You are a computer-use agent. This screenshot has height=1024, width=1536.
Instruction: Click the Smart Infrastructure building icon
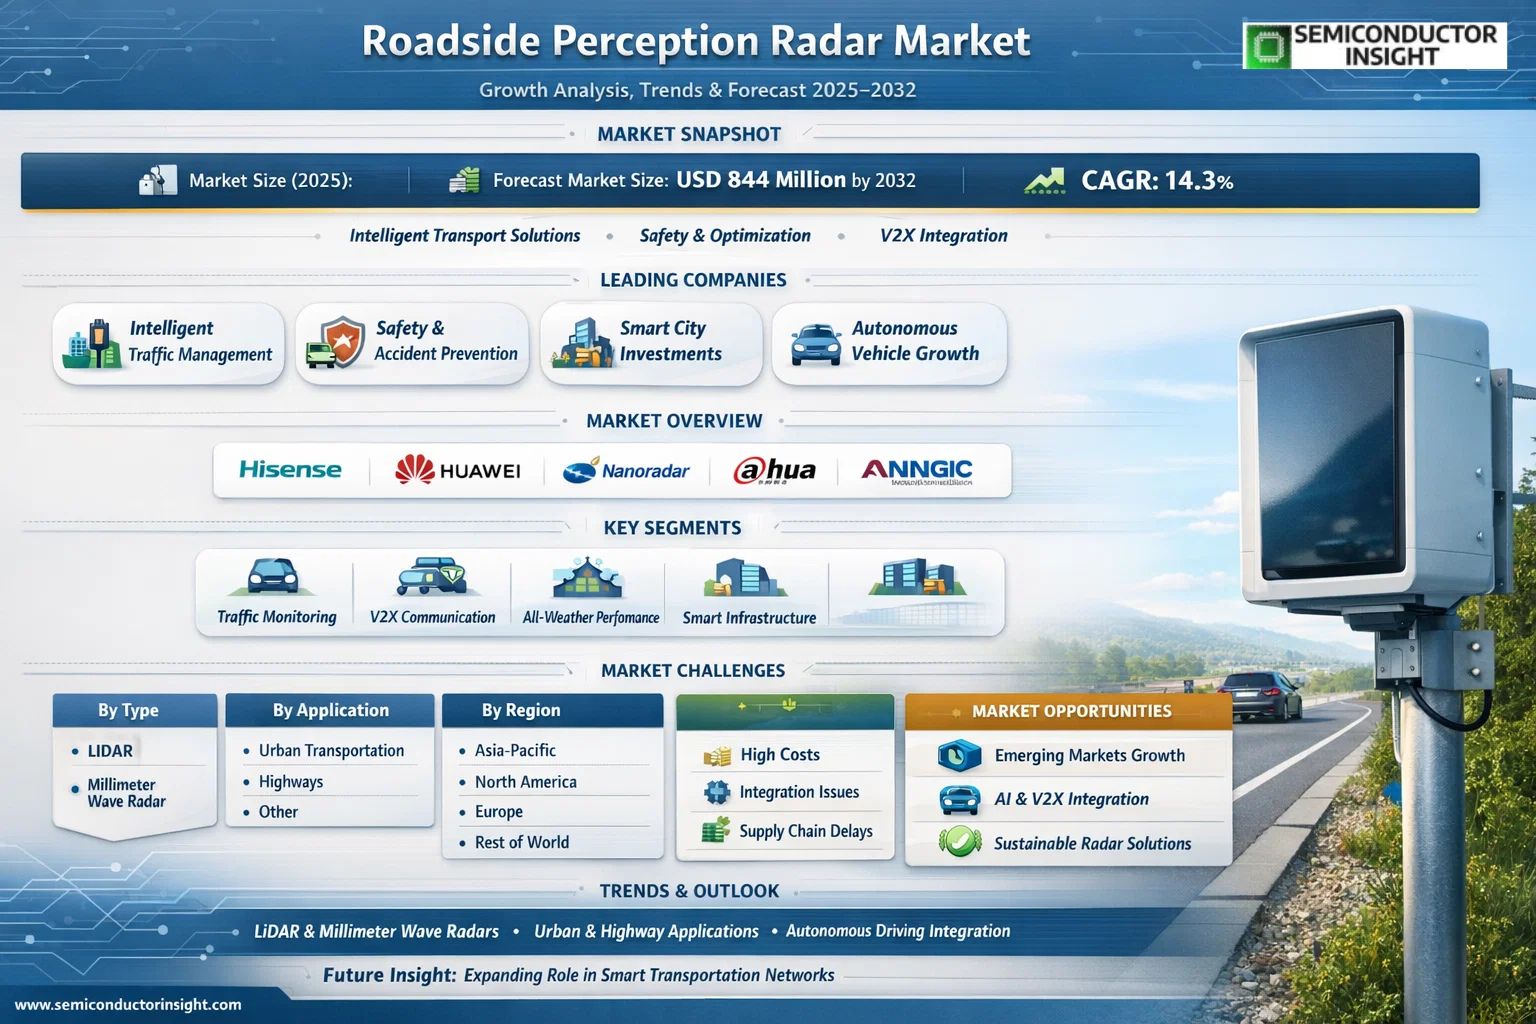745,579
